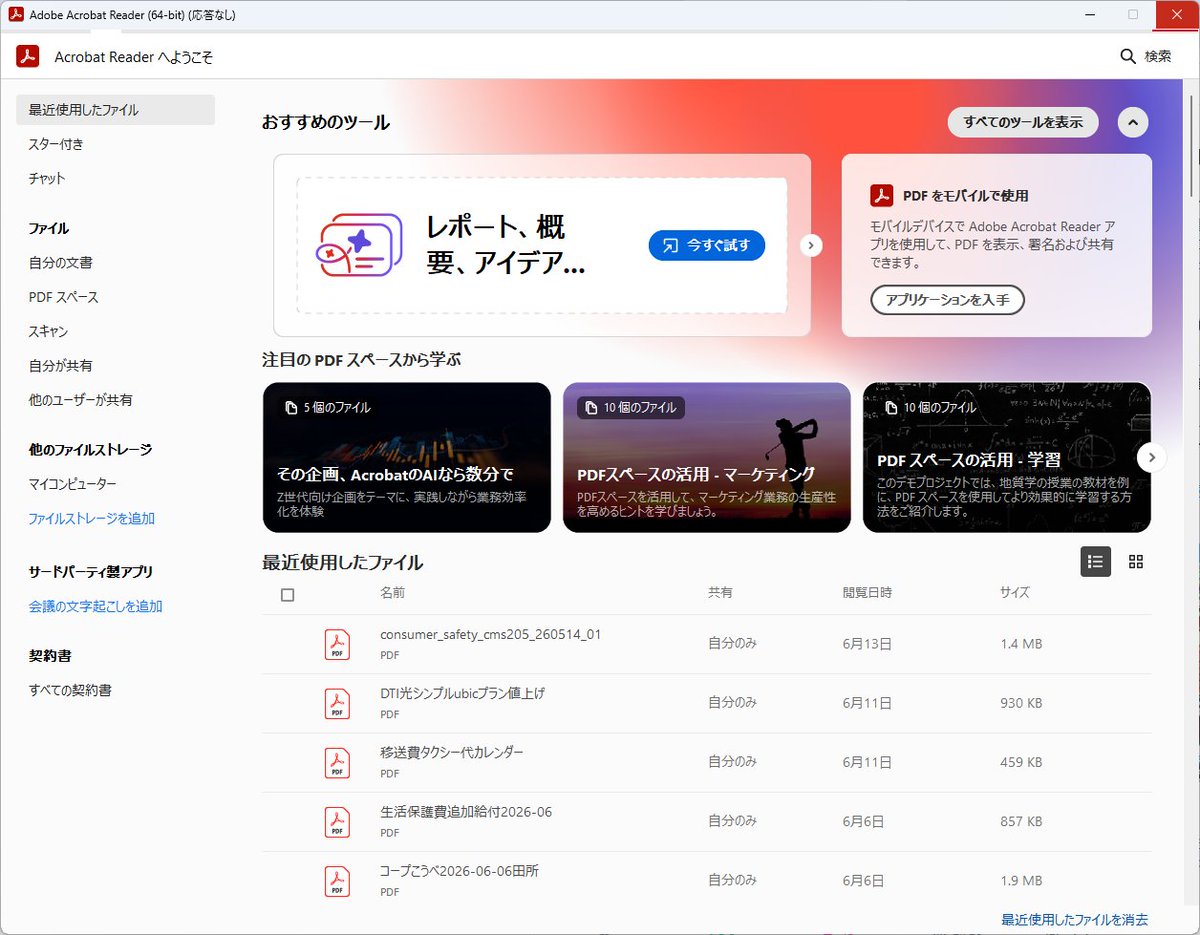Click すべてのツールを表示 button
Viewport: 1200px width, 935px height.
pyautogui.click(x=1023, y=122)
